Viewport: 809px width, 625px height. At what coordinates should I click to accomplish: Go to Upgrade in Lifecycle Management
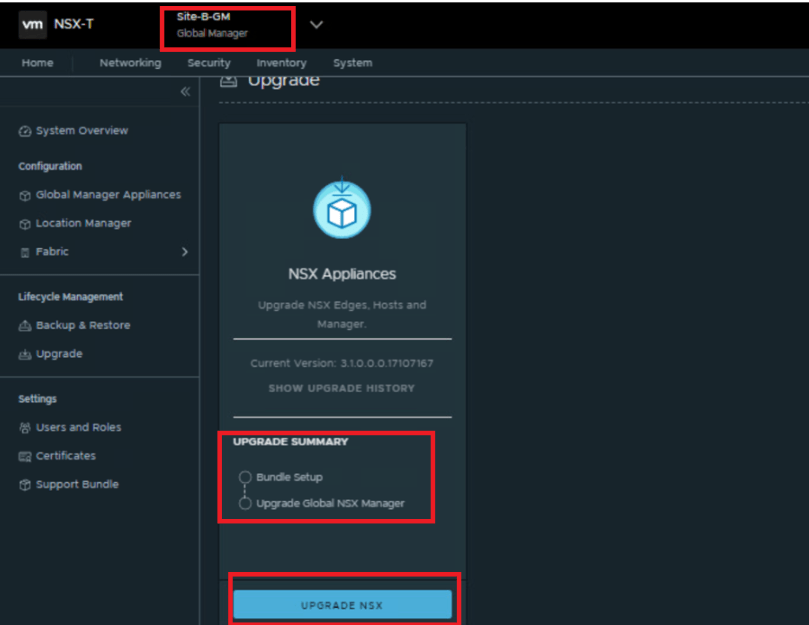(x=59, y=354)
